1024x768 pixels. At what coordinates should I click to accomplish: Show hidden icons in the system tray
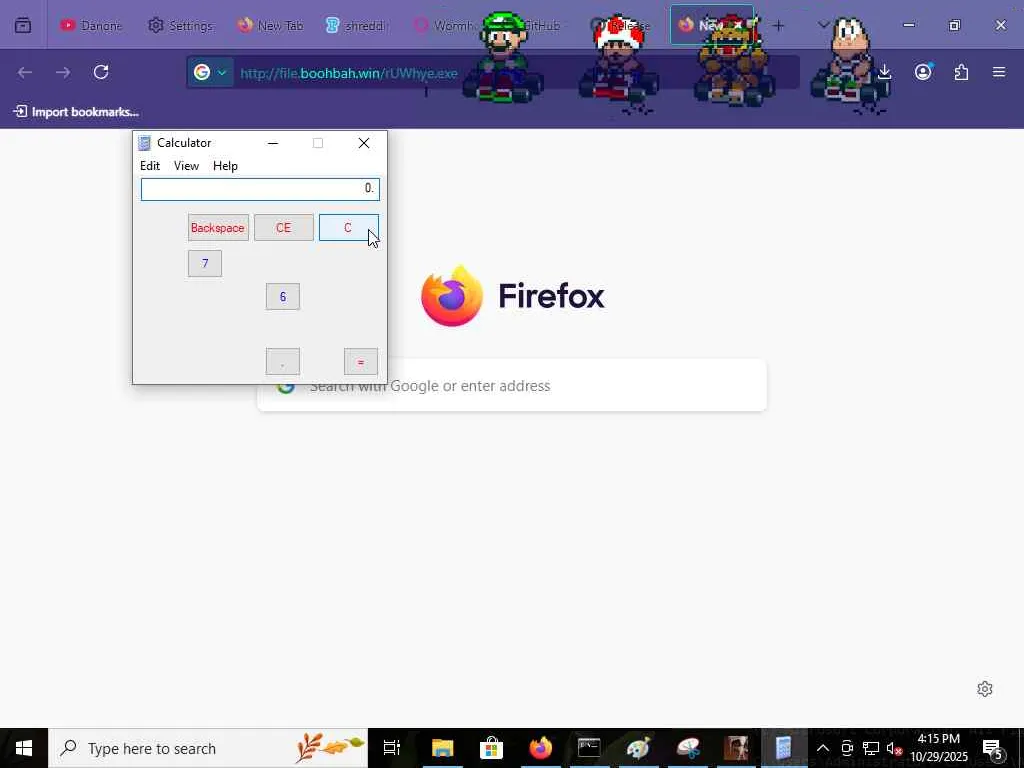(823, 748)
